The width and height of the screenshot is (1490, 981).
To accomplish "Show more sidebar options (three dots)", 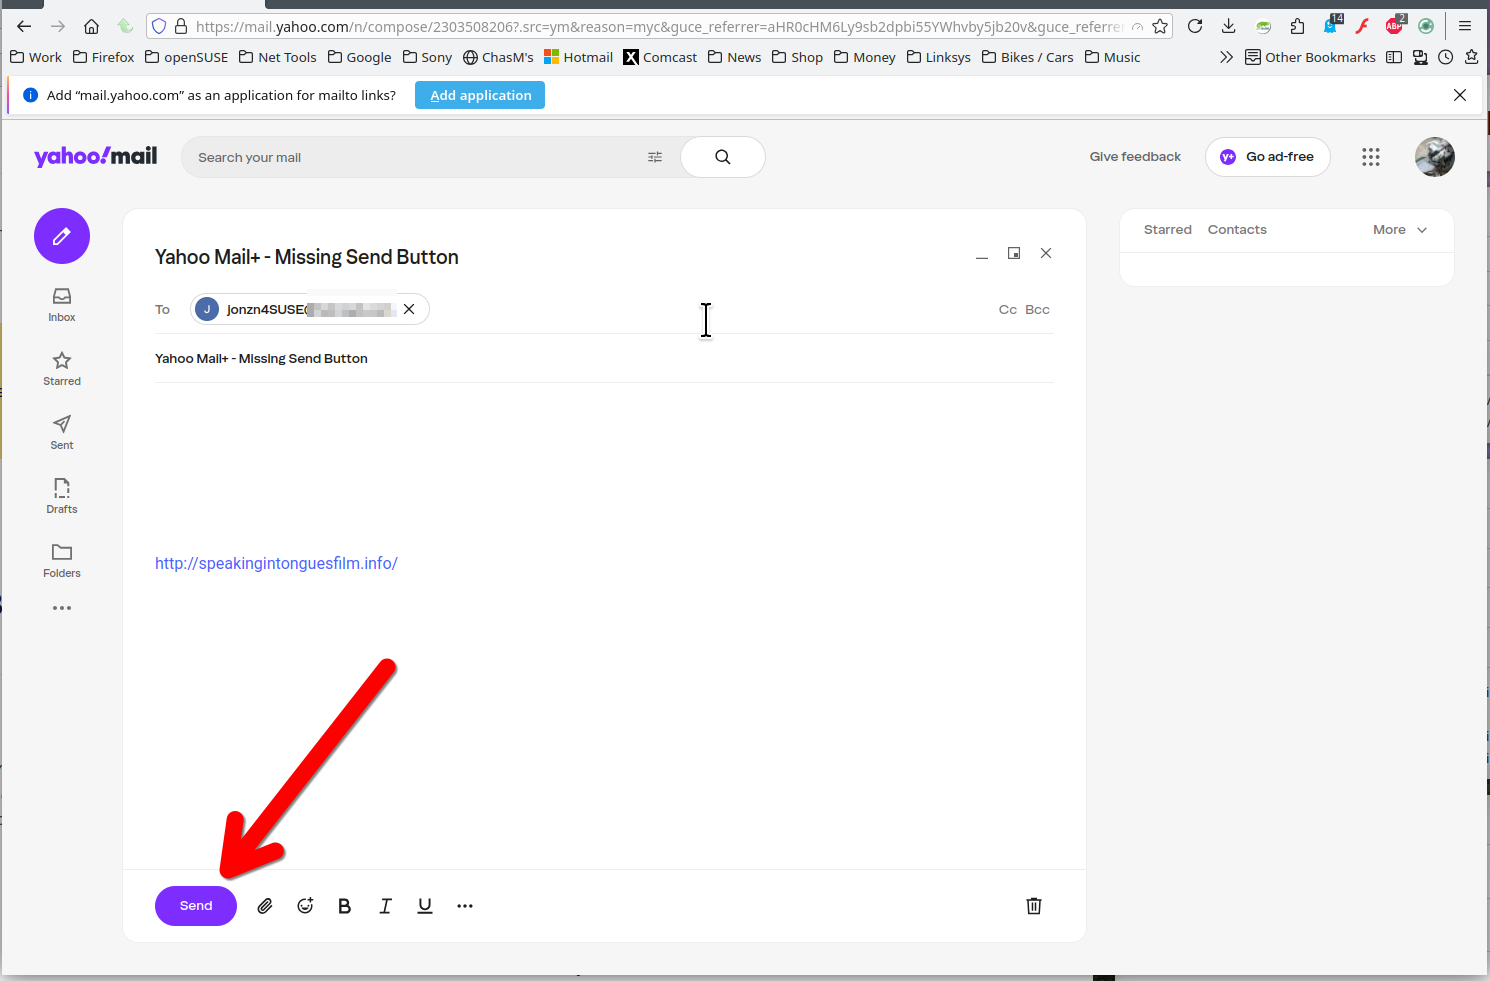I will tap(62, 608).
